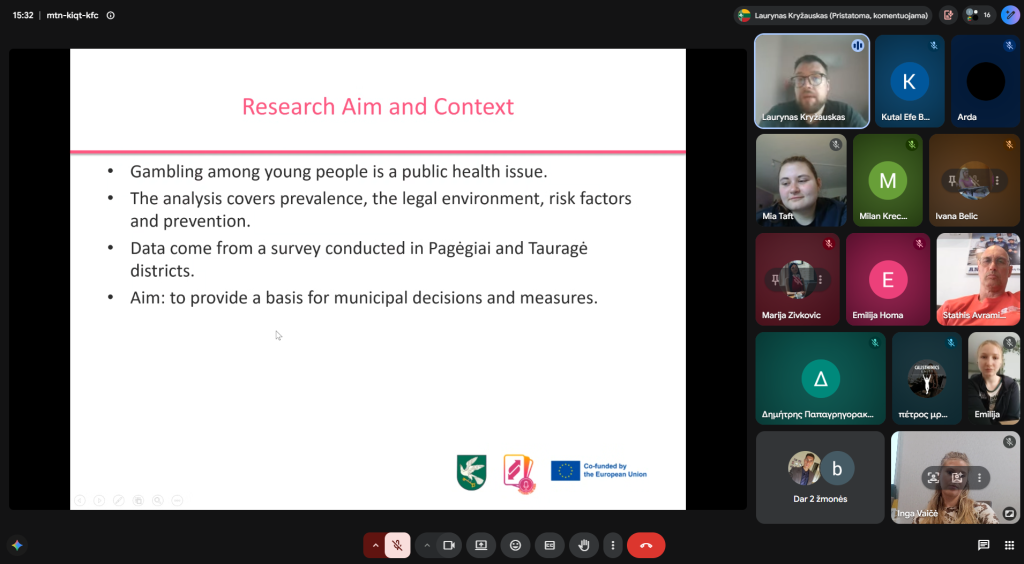Open more options on Ivana Belic tile
Screen dimensions: 1024x564
997,181
